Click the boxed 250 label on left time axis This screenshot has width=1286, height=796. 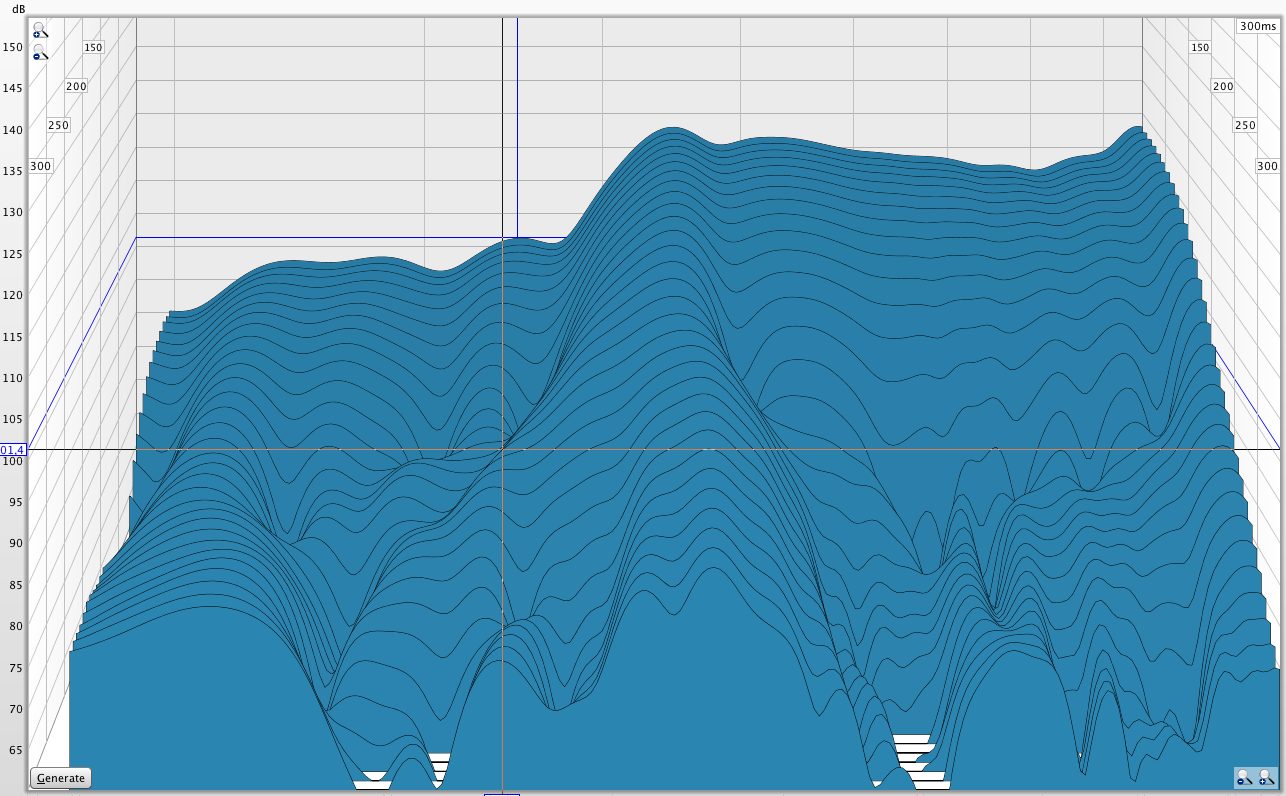58,125
